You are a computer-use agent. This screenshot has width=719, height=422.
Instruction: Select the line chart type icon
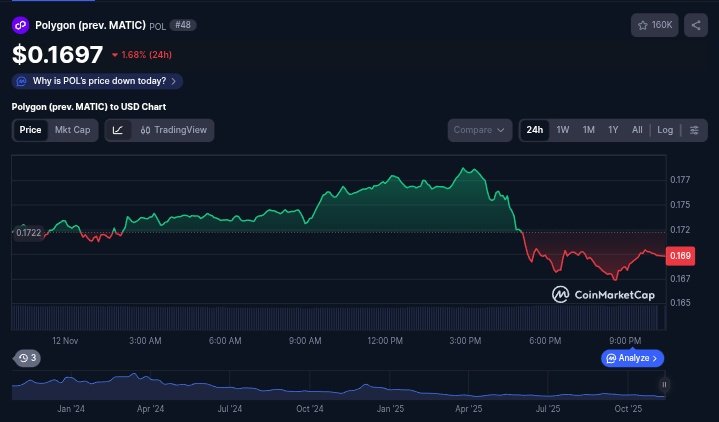(x=118, y=130)
